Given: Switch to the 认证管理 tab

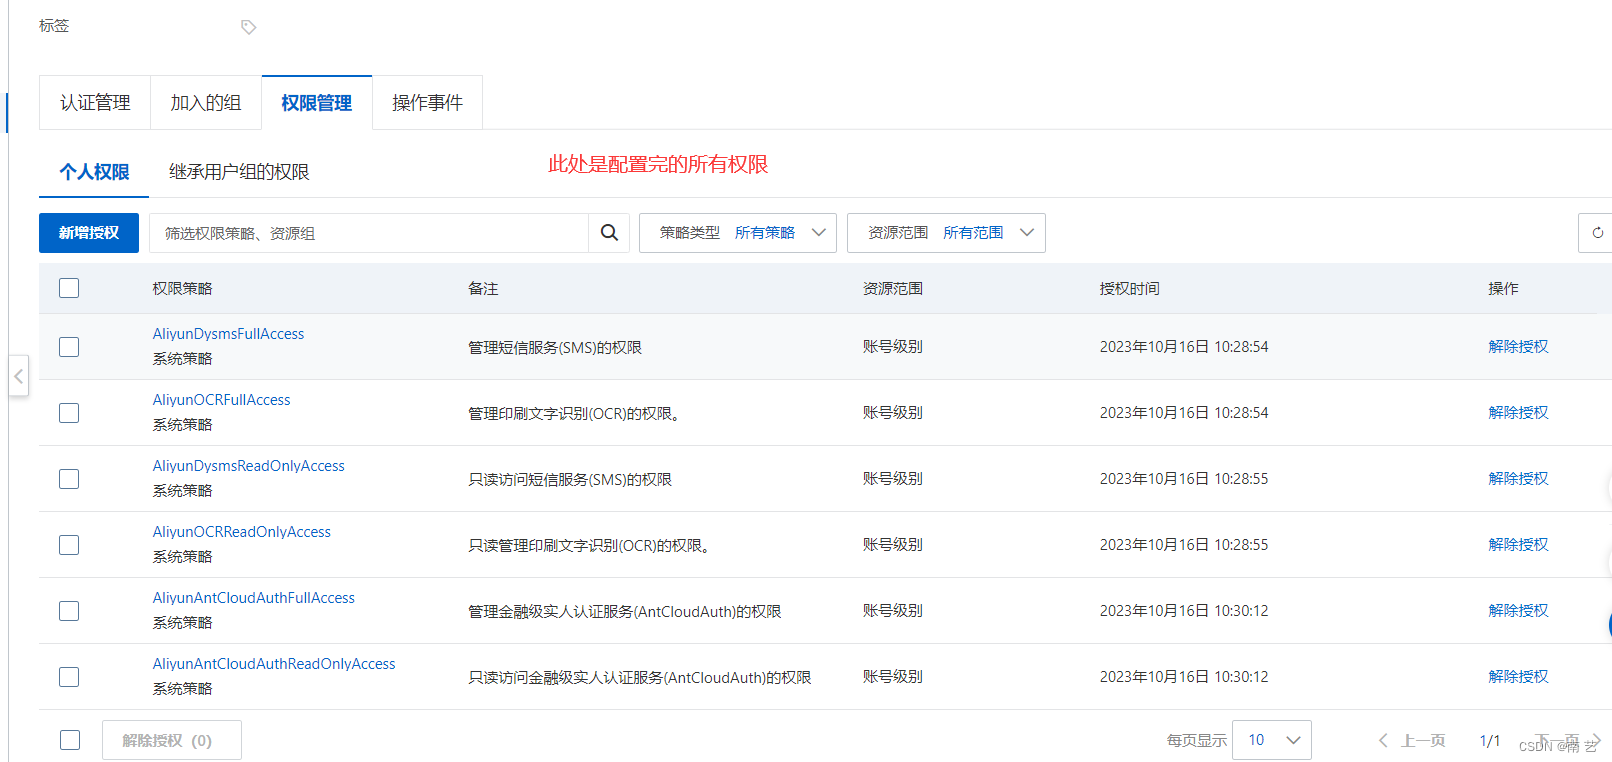Looking at the screenshot, I should coord(95,103).
